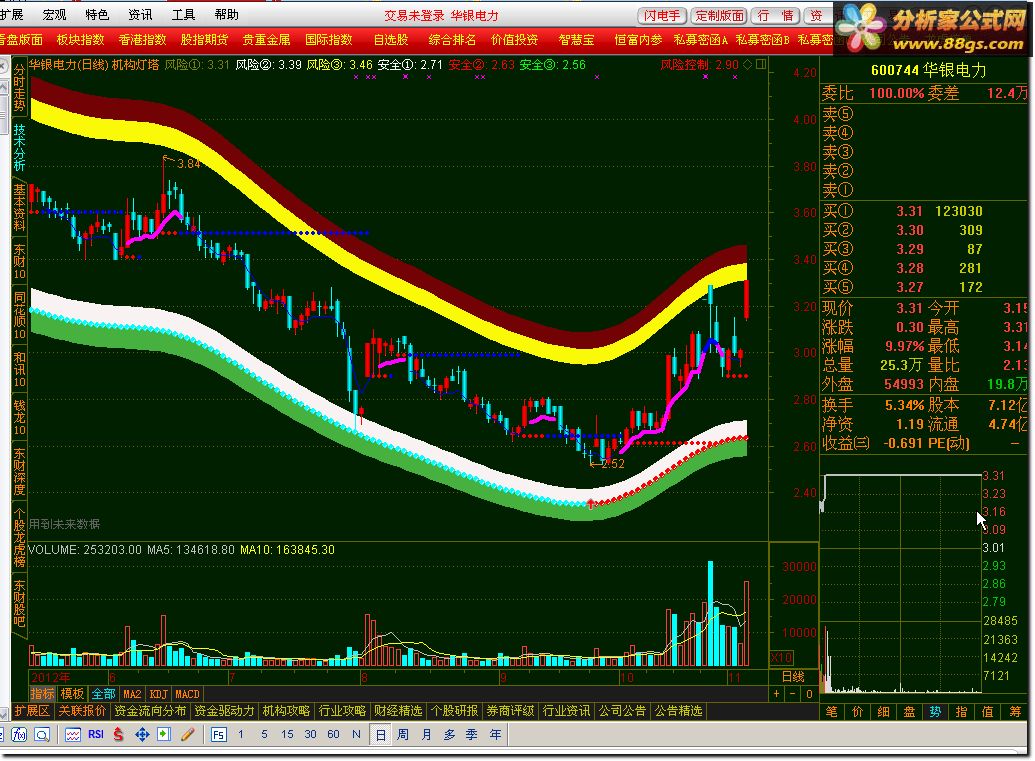The width and height of the screenshot is (1035, 761).
Task: Click the 定制版面 button
Action: click(719, 15)
